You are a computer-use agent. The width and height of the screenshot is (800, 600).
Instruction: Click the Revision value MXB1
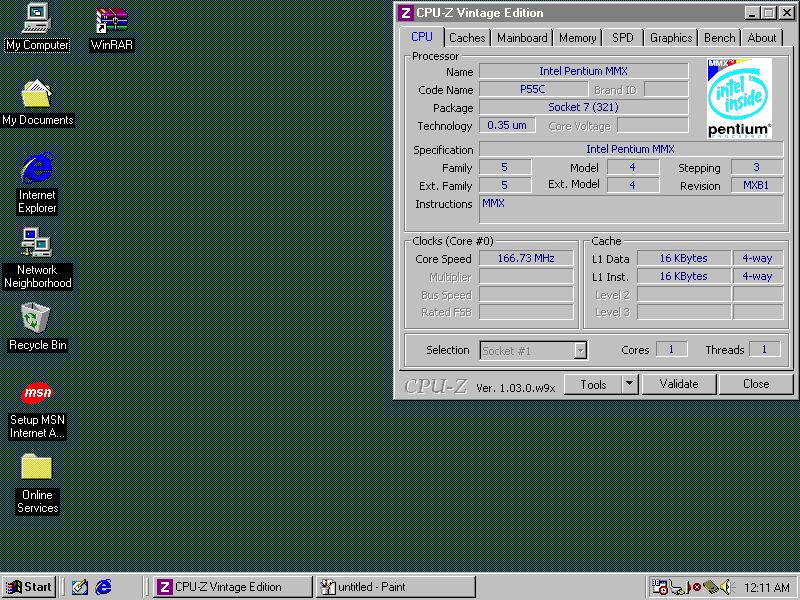tap(757, 185)
